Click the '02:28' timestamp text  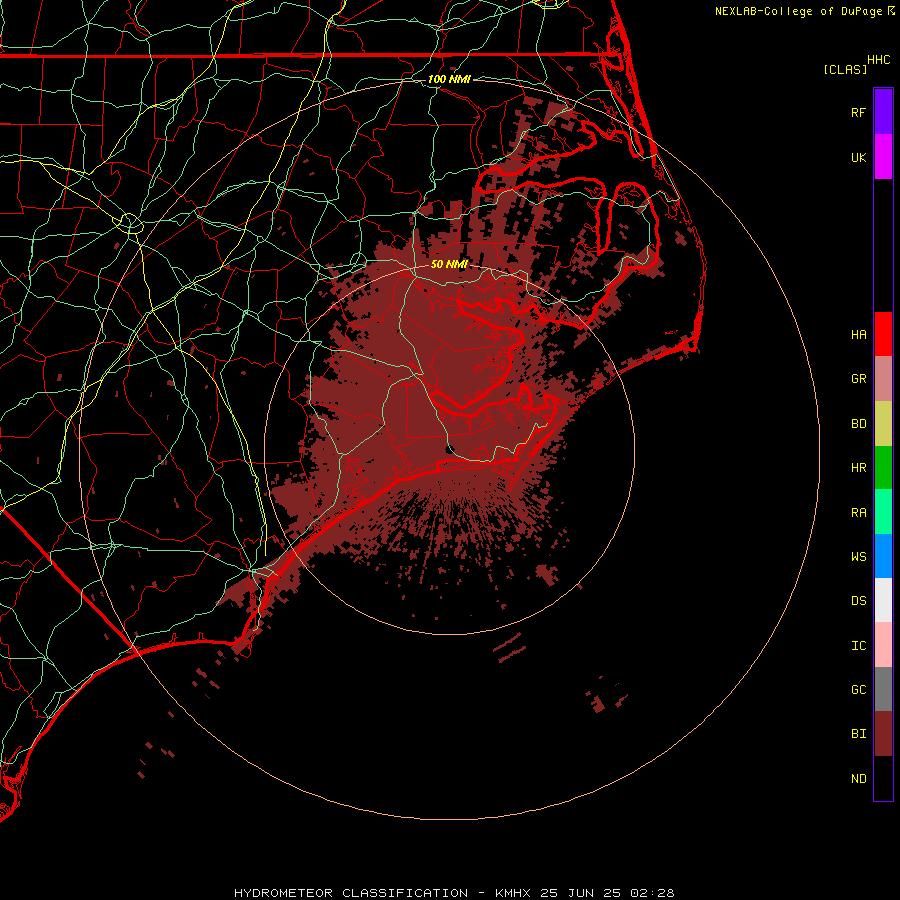point(652,893)
